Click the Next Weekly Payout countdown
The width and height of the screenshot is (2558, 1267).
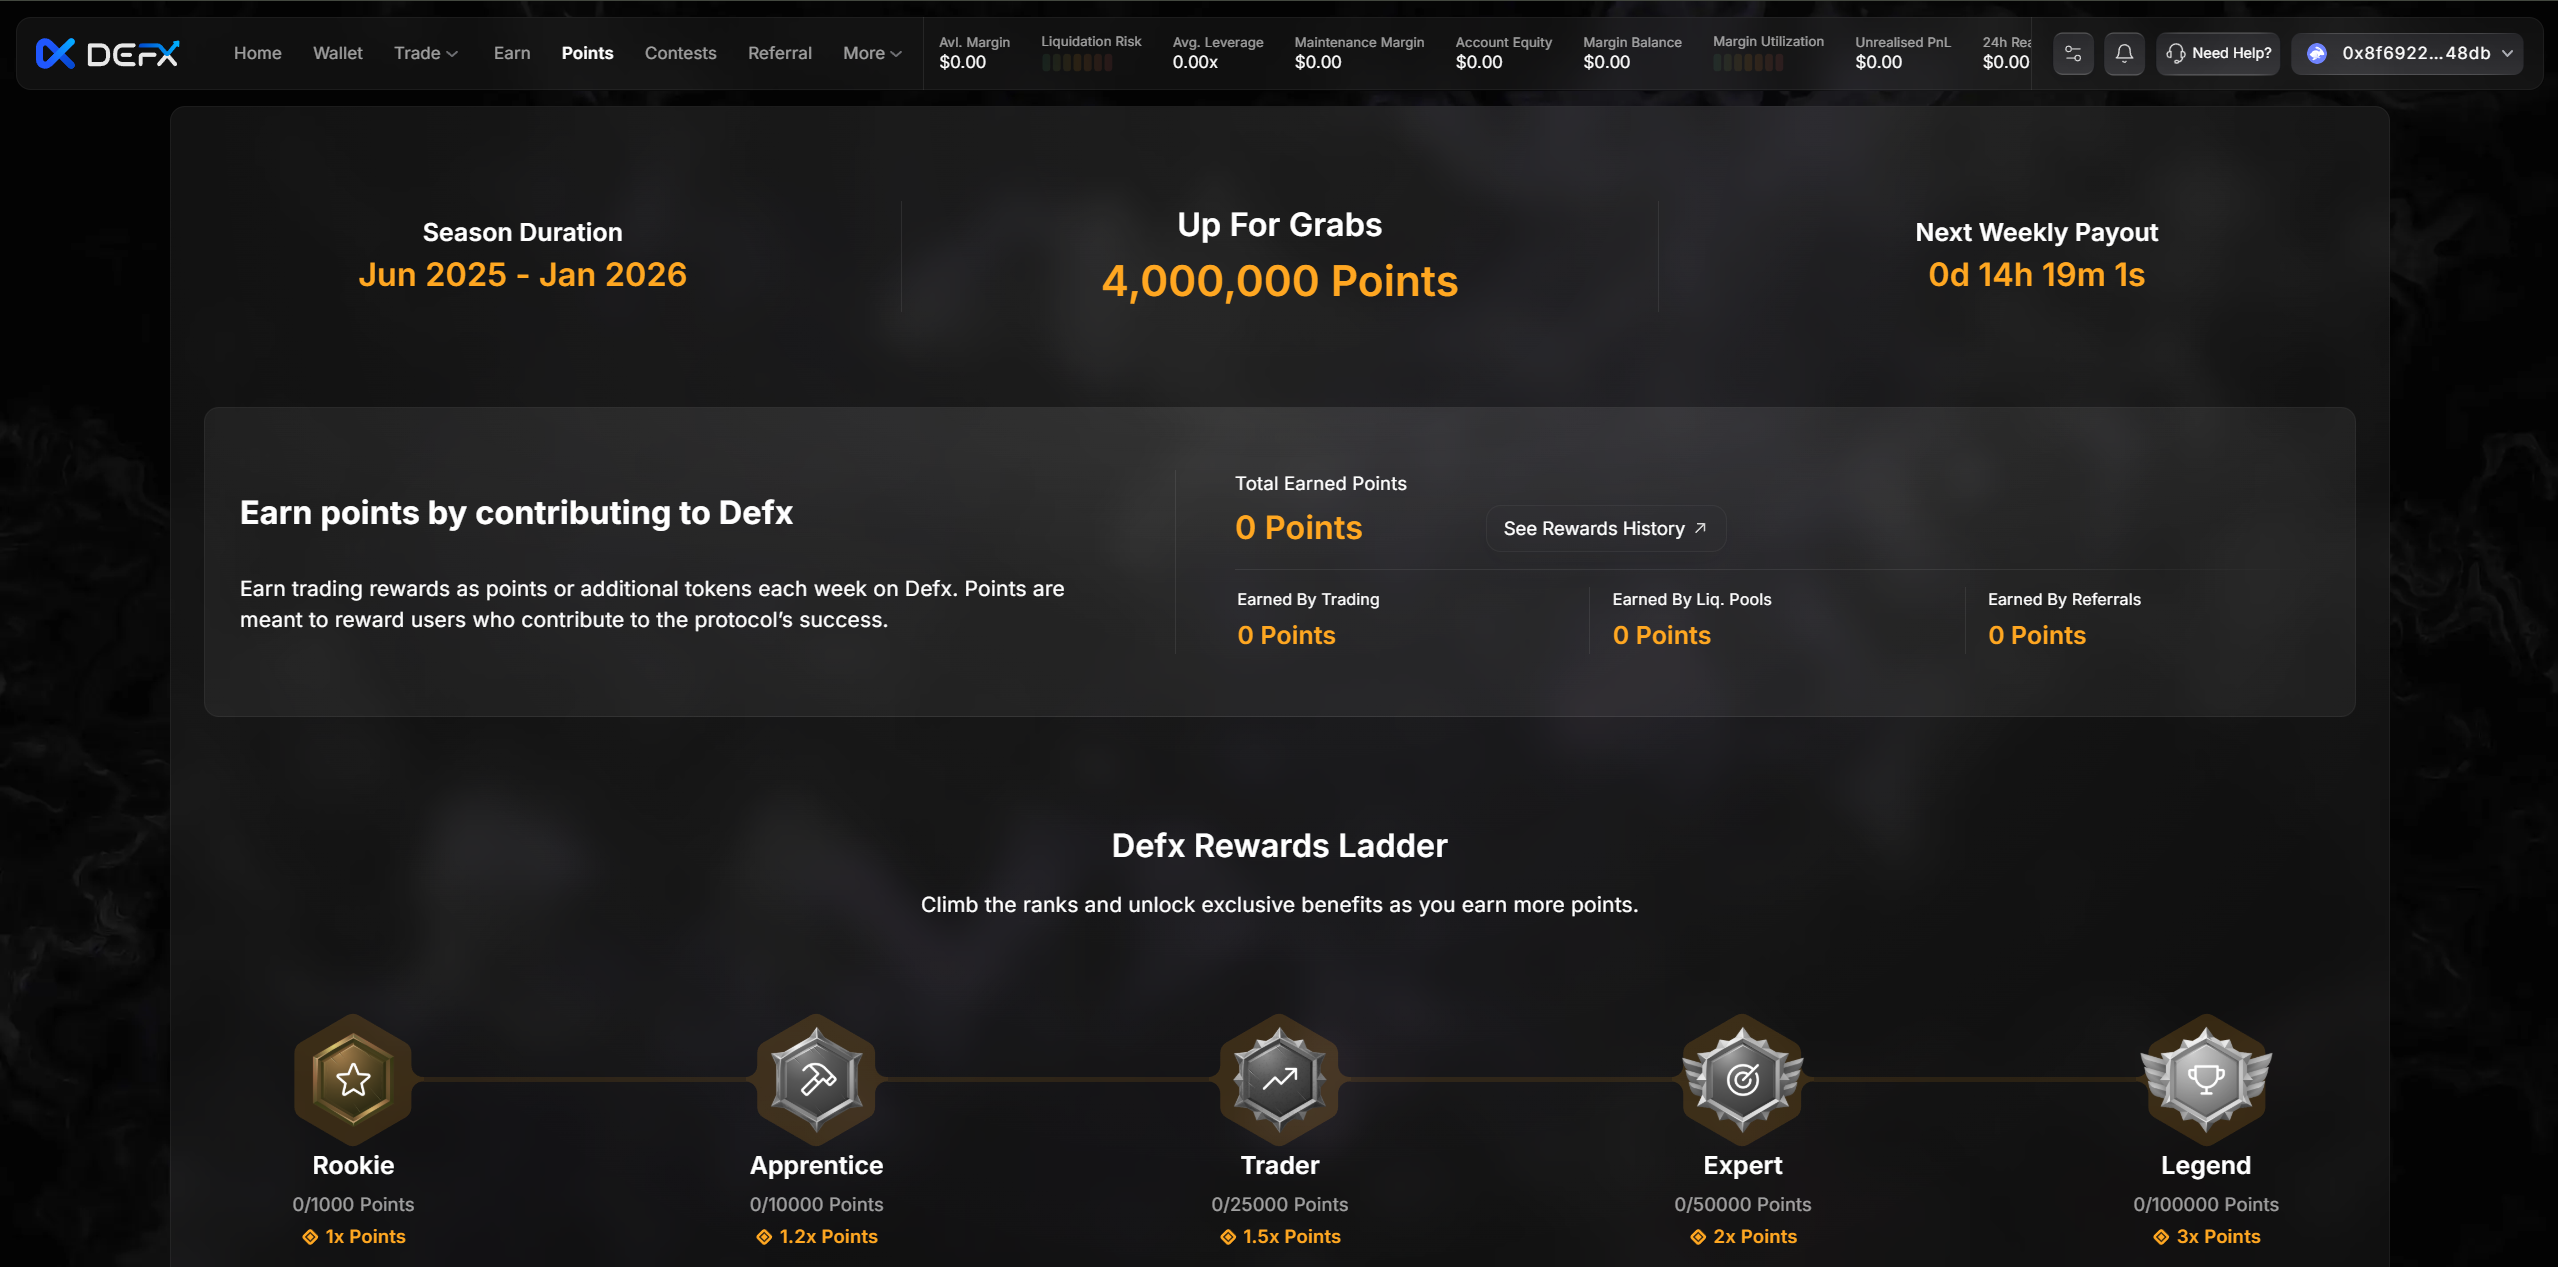click(x=2037, y=275)
